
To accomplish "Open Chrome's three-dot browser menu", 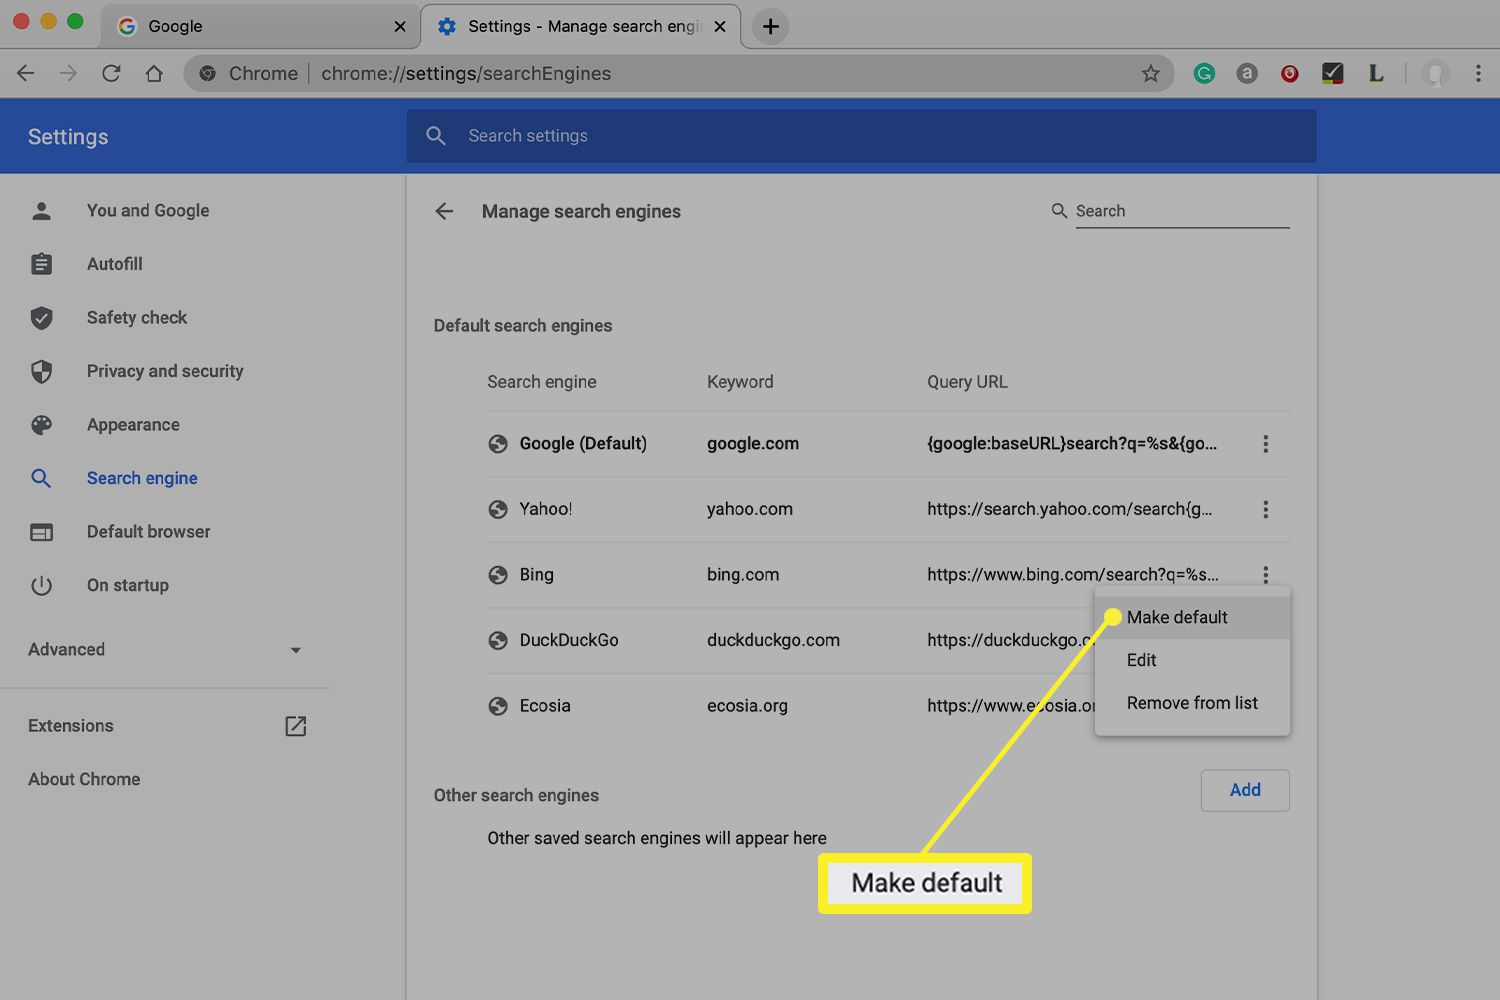I will point(1478,73).
